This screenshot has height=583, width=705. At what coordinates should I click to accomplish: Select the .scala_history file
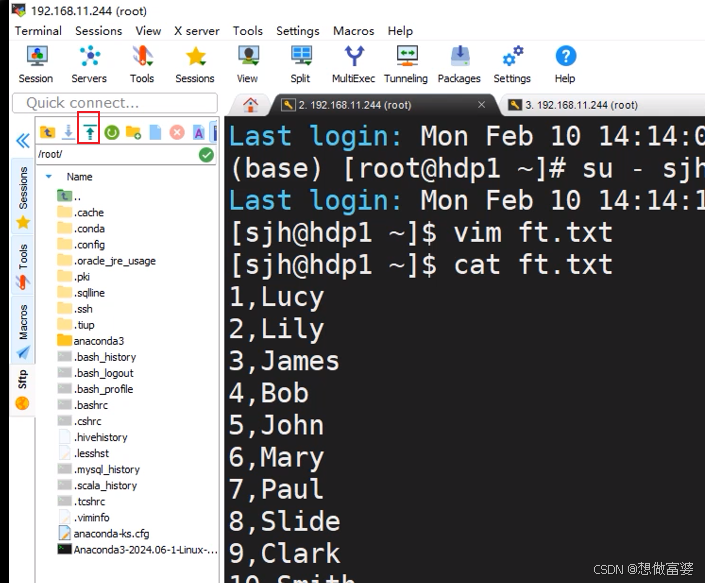pyautogui.click(x=98, y=485)
